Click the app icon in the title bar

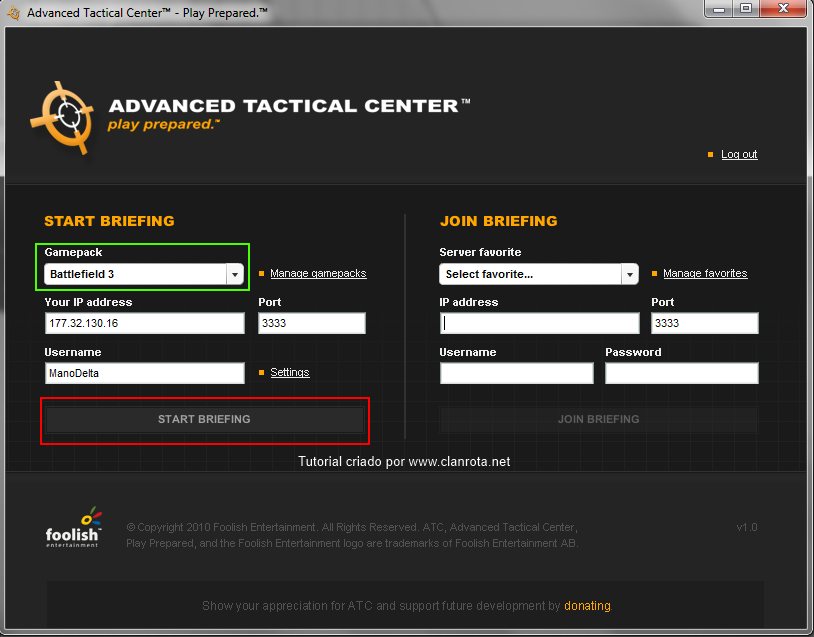[x=13, y=12]
